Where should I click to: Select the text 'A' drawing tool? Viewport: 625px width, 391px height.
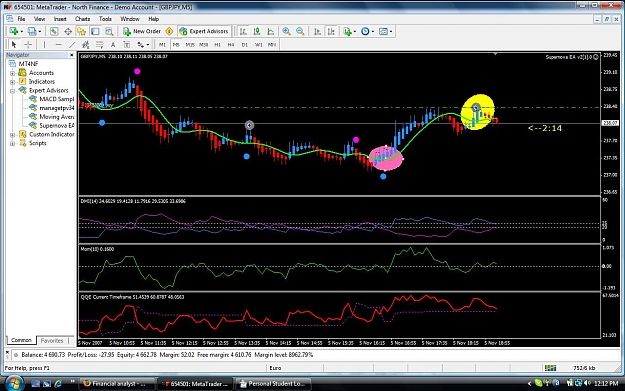[113, 44]
